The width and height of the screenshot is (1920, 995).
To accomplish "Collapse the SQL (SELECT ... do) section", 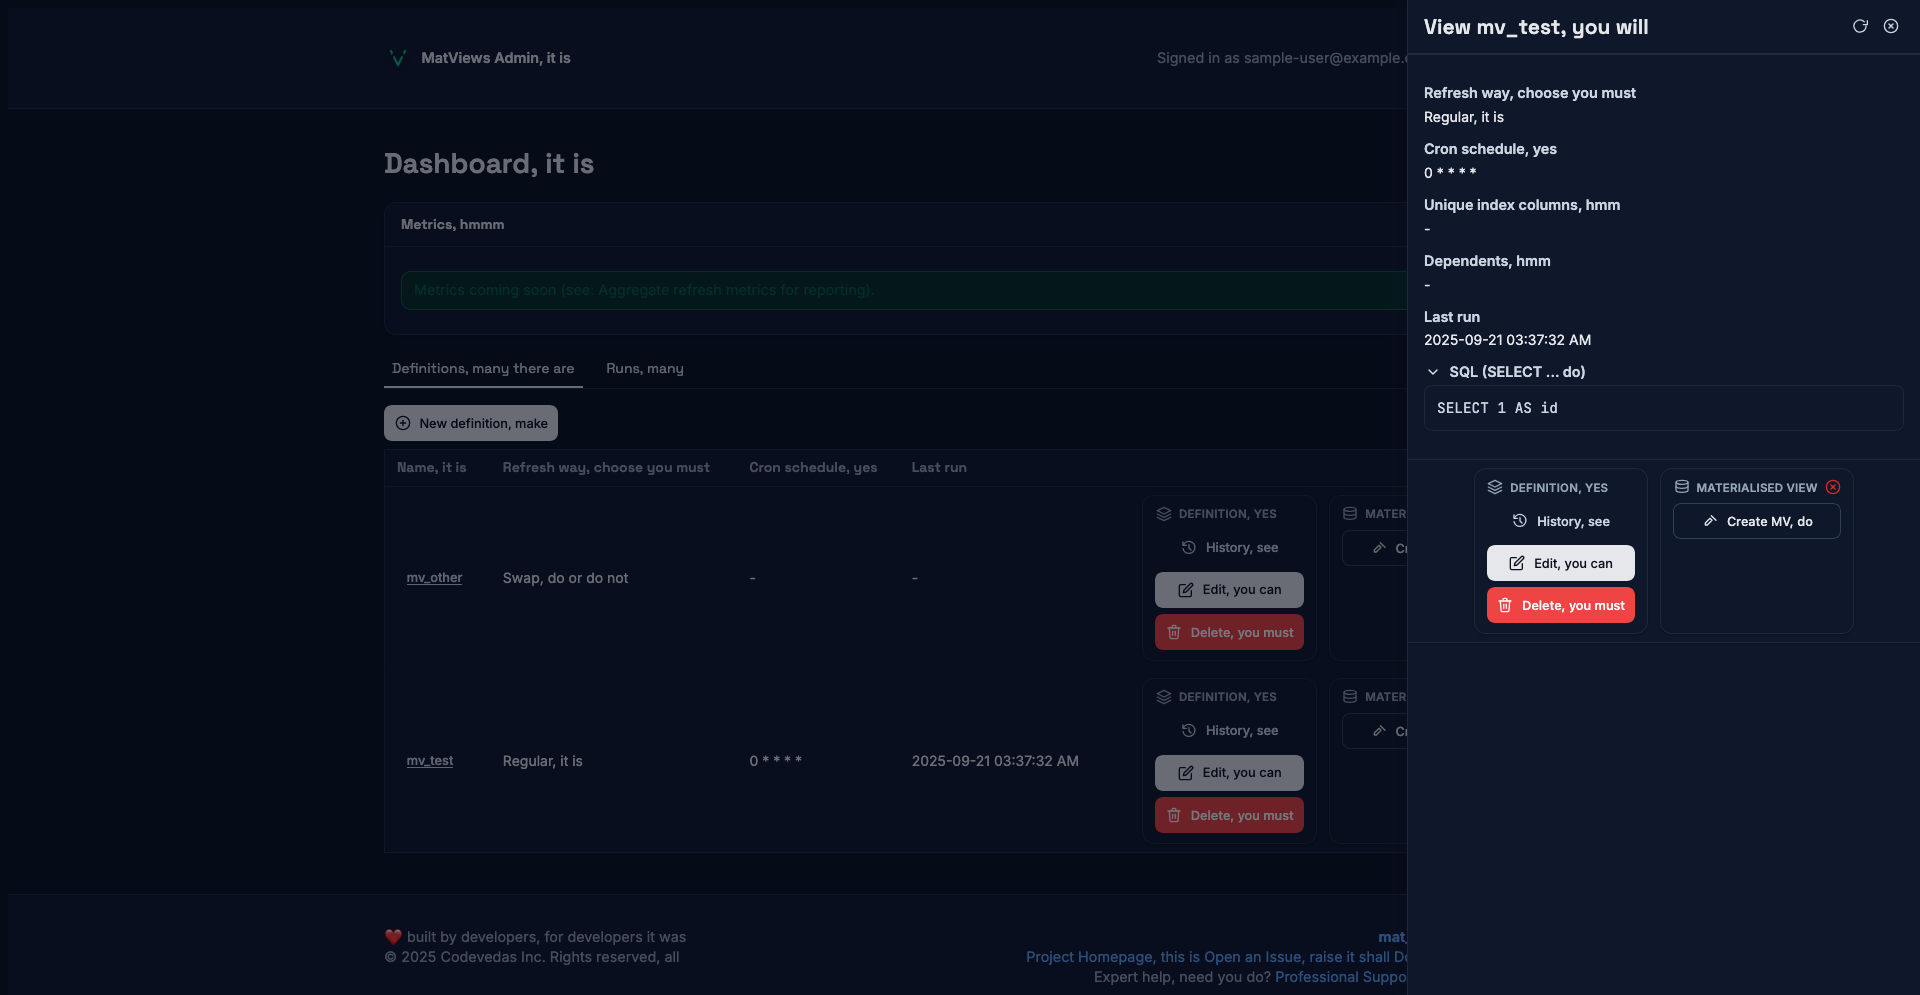I will click(1433, 372).
